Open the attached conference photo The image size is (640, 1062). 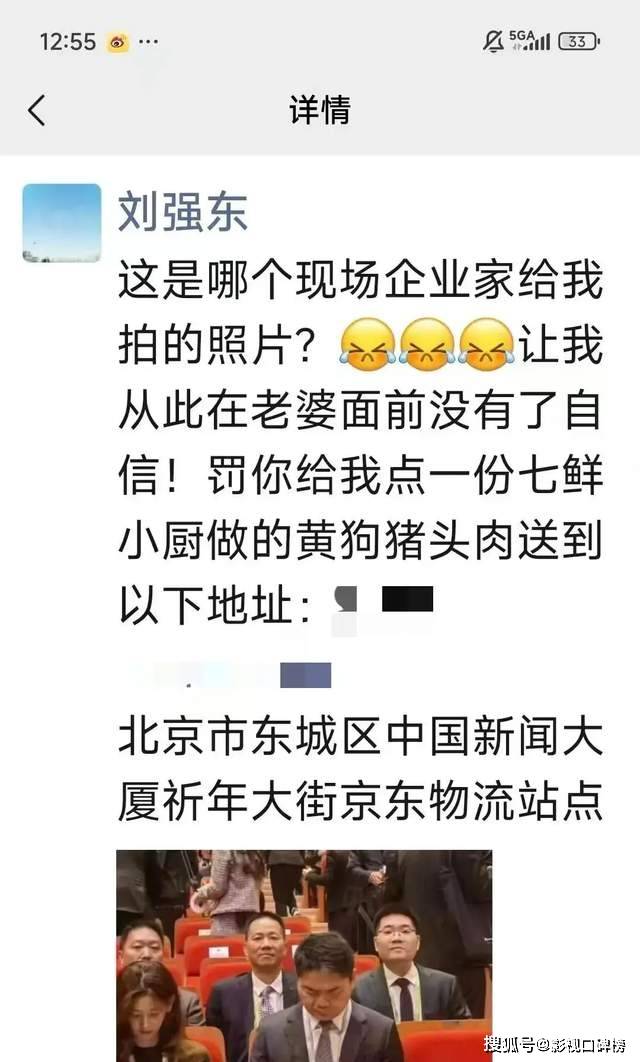coord(304,956)
